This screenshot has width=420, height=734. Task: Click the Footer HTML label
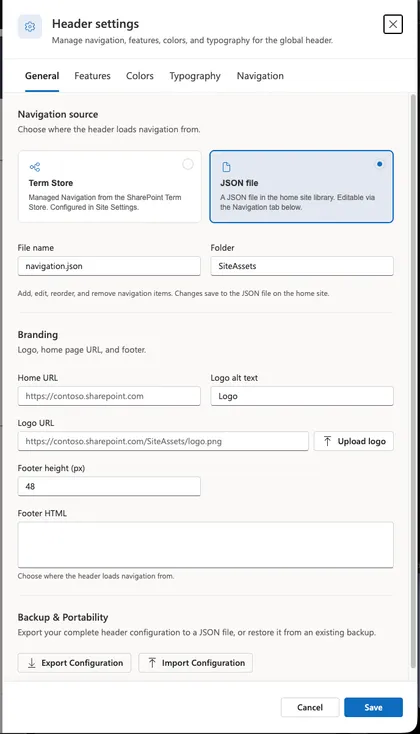tap(42, 513)
